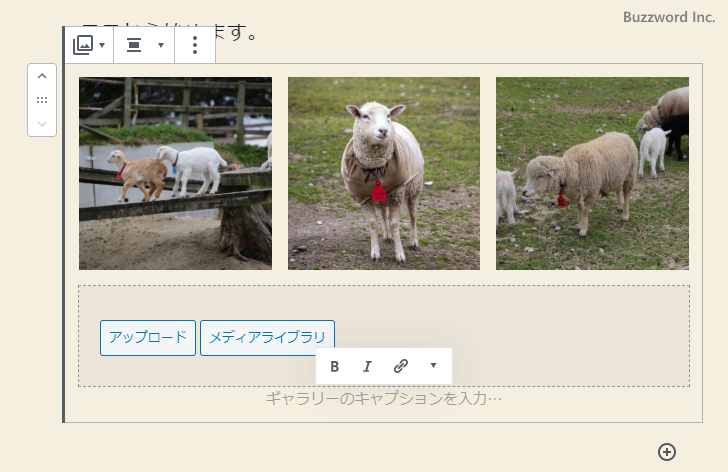This screenshot has height=472, width=728.
Task: Add a new block with plus icon
Action: [x=667, y=452]
